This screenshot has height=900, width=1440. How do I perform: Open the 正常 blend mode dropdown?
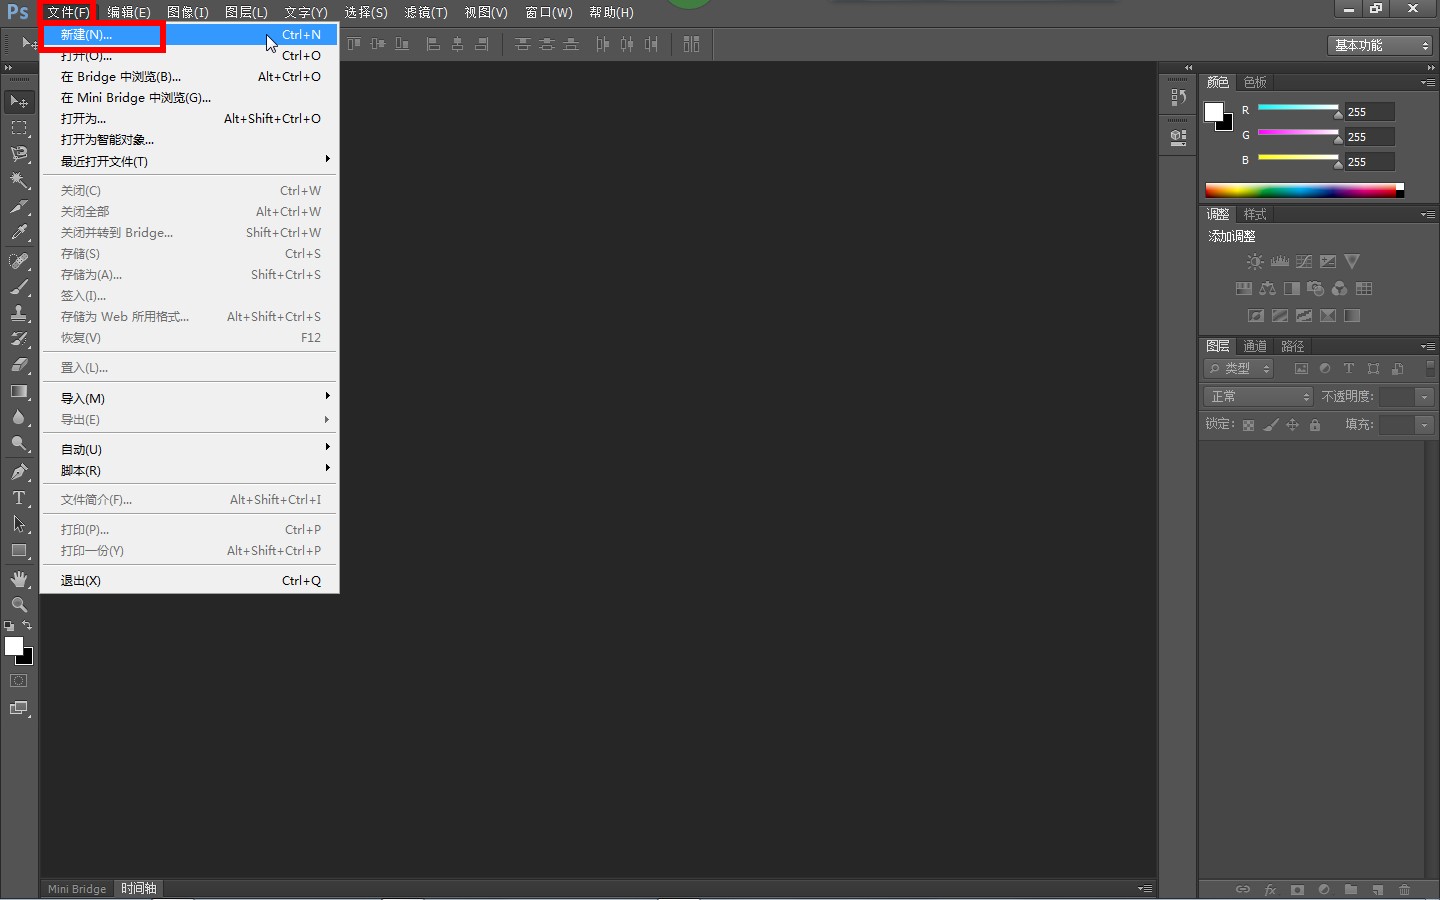coord(1258,397)
